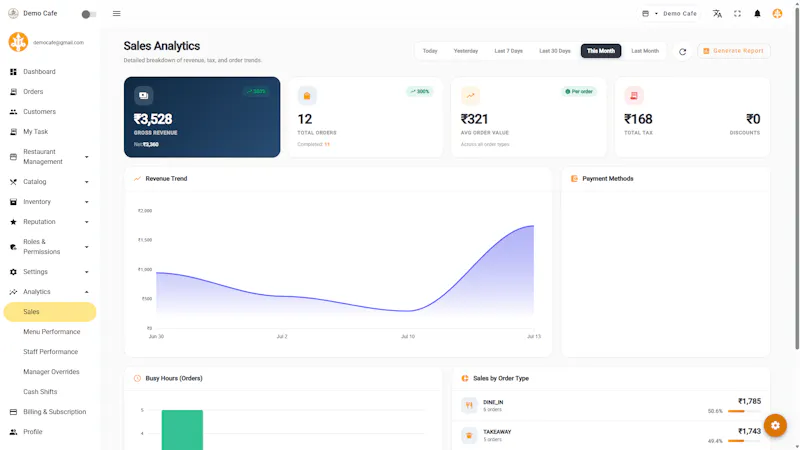Expand the Catalog submenu arrow
Screen dimensions: 800x450
86,182
